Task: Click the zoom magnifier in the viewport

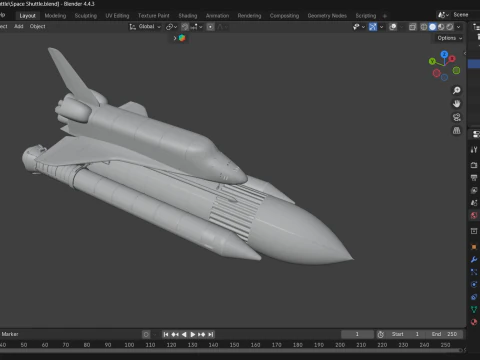Action: [x=457, y=90]
